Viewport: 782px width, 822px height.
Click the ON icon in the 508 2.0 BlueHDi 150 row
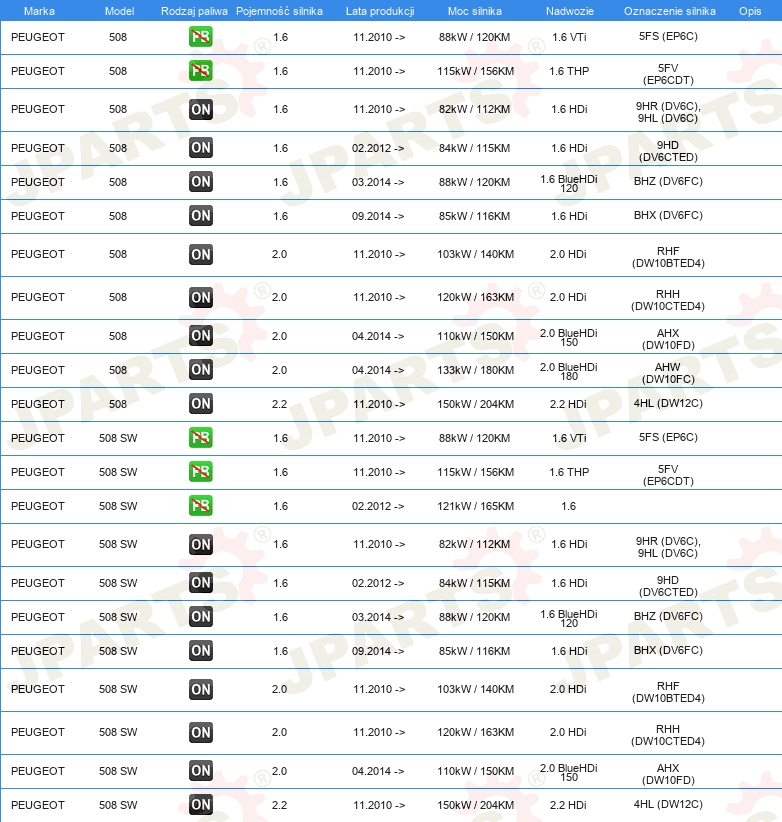click(x=201, y=336)
